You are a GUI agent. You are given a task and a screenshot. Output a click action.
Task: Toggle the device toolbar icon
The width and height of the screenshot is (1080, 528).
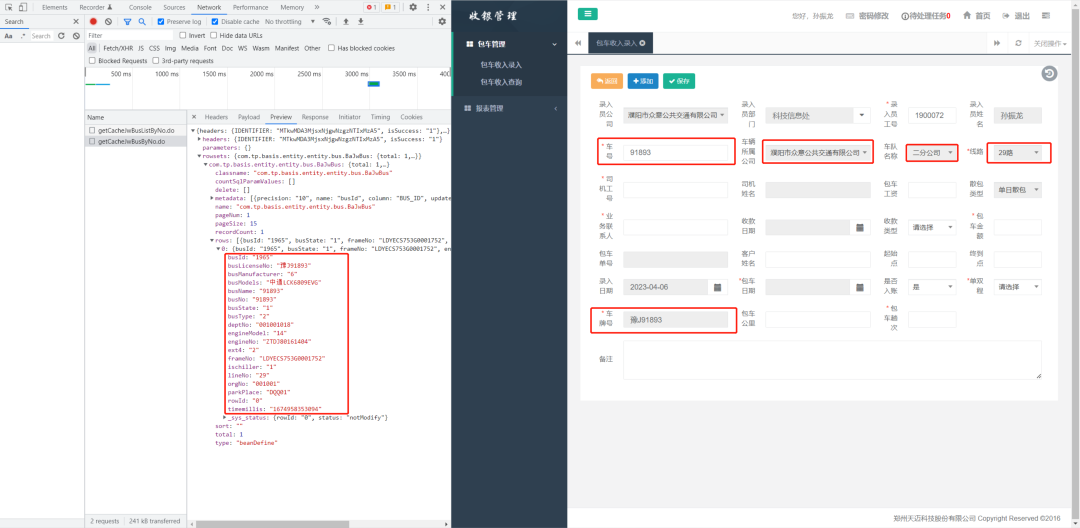(x=23, y=7)
